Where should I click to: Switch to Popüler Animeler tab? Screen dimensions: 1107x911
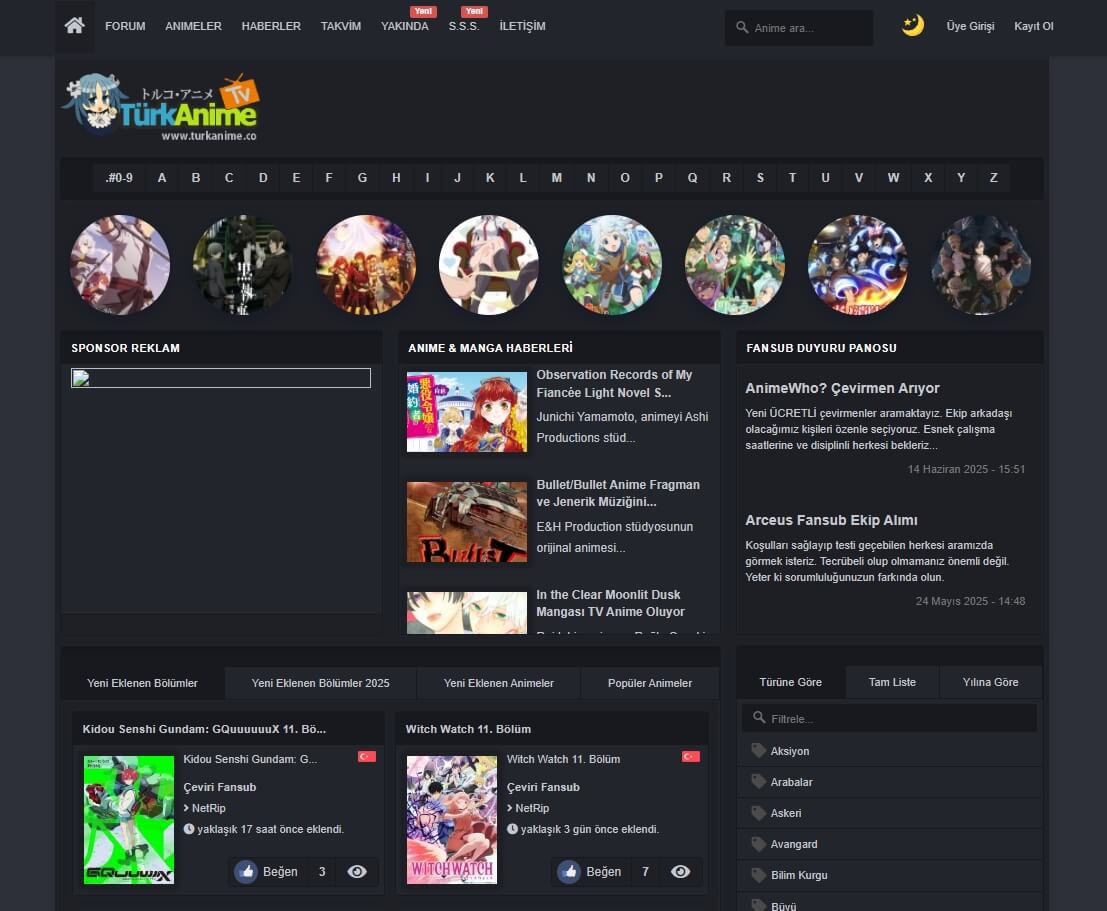(650, 683)
